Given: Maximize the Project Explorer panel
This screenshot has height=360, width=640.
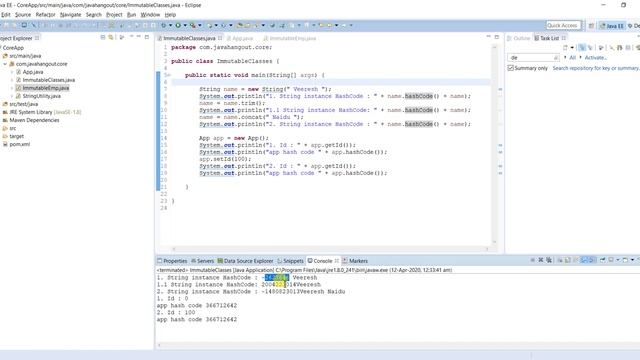Looking at the screenshot, I should point(147,37).
